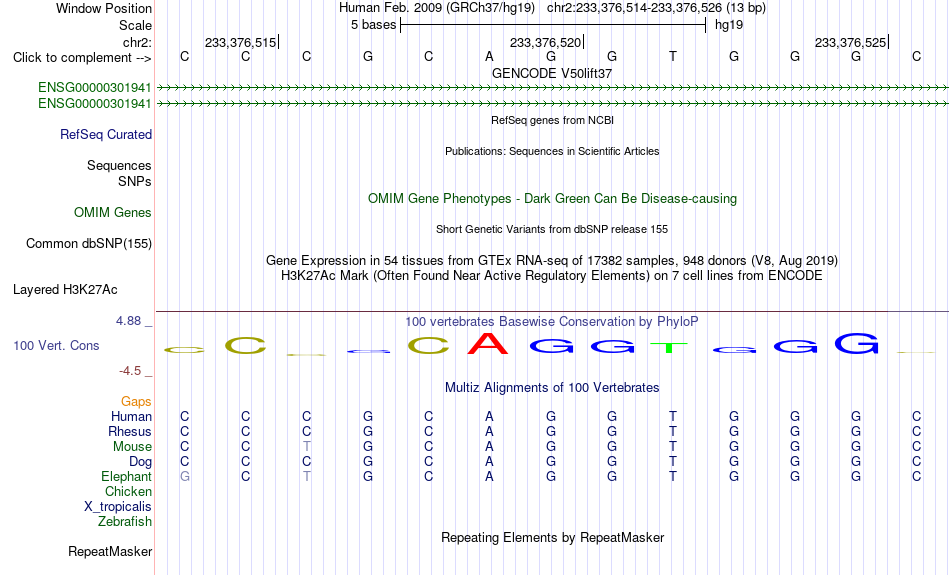Click '100 vertebrates Basewise Conservation by PhyloP' title
The image size is (950, 575).
[552, 322]
